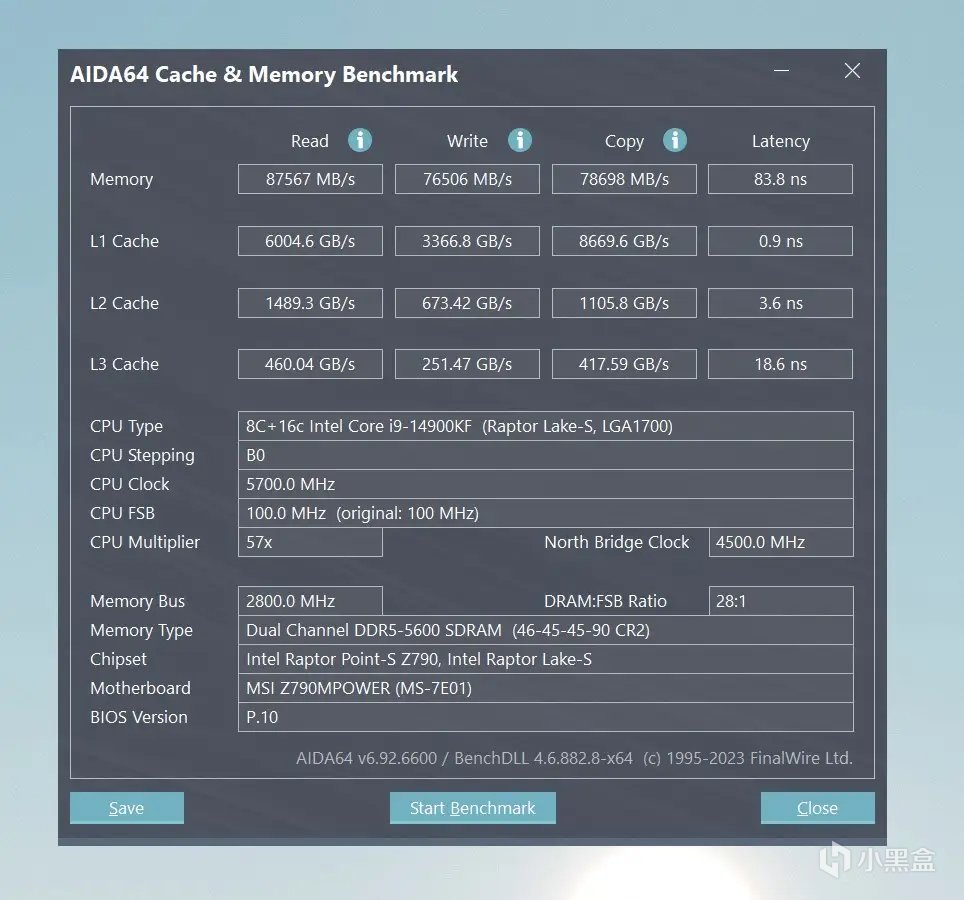
Task: Click the DRAM:FSB Ratio label
Action: click(606, 601)
